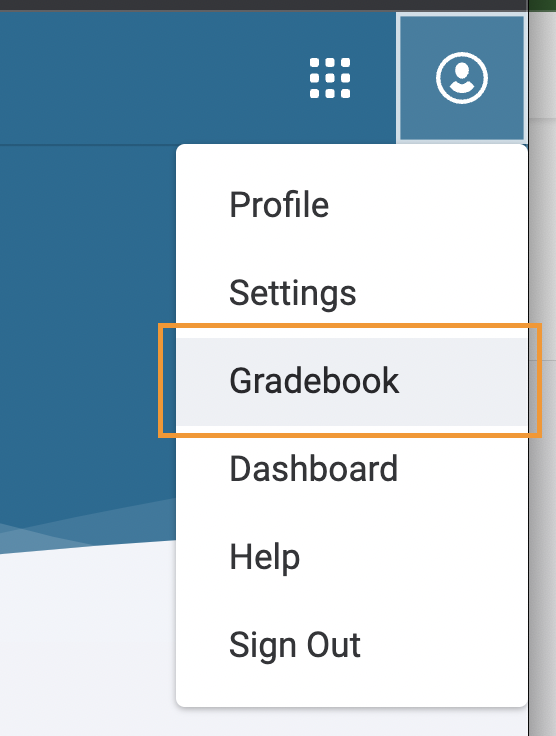Select Profile from the account menu
Screen dimensions: 556x736
[x=351, y=205]
